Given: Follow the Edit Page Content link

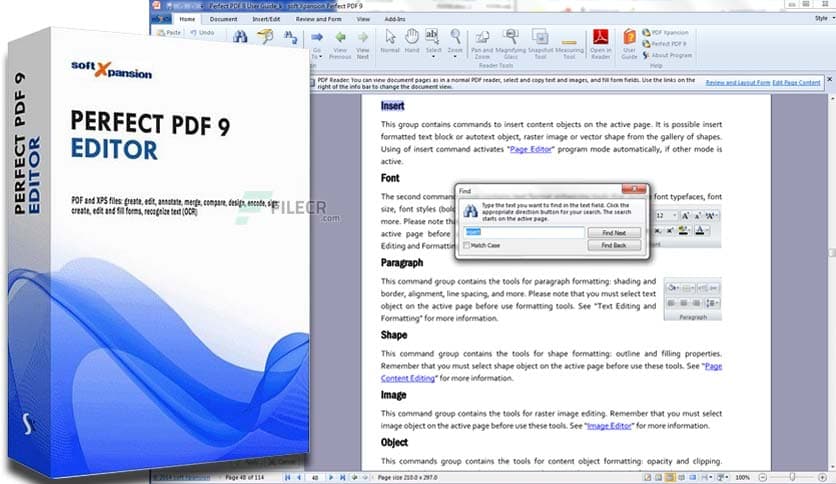Looking at the screenshot, I should [796, 83].
